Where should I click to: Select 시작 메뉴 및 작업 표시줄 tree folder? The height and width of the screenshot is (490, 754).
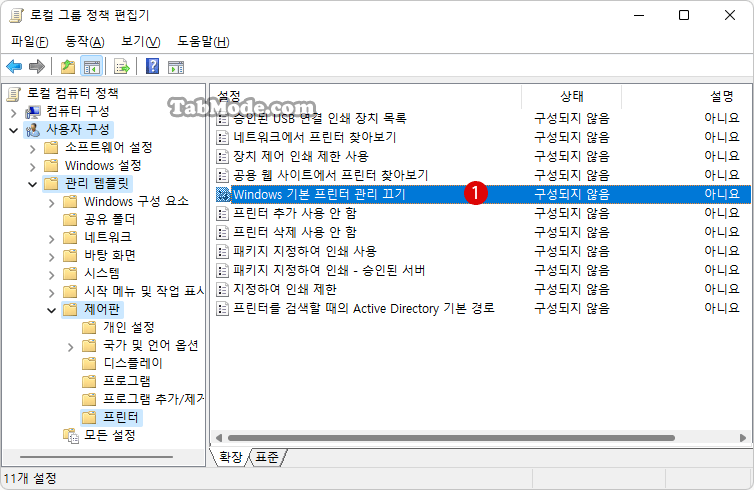coord(144,291)
